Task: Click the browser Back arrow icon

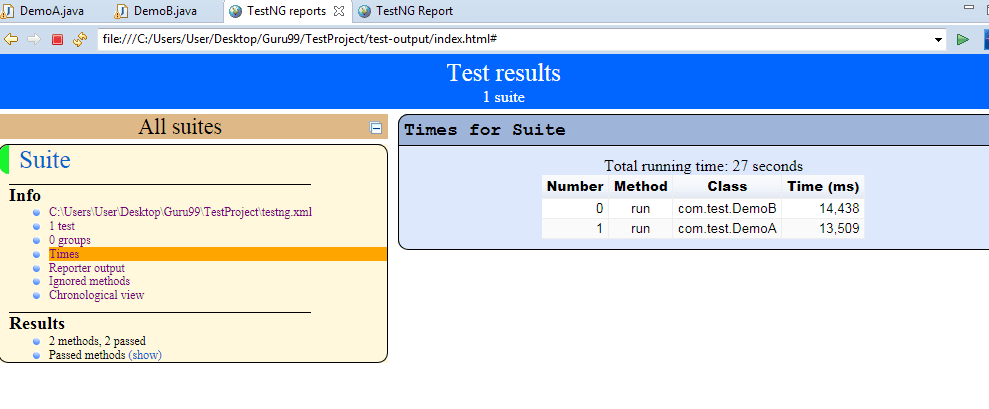Action: click(x=11, y=39)
